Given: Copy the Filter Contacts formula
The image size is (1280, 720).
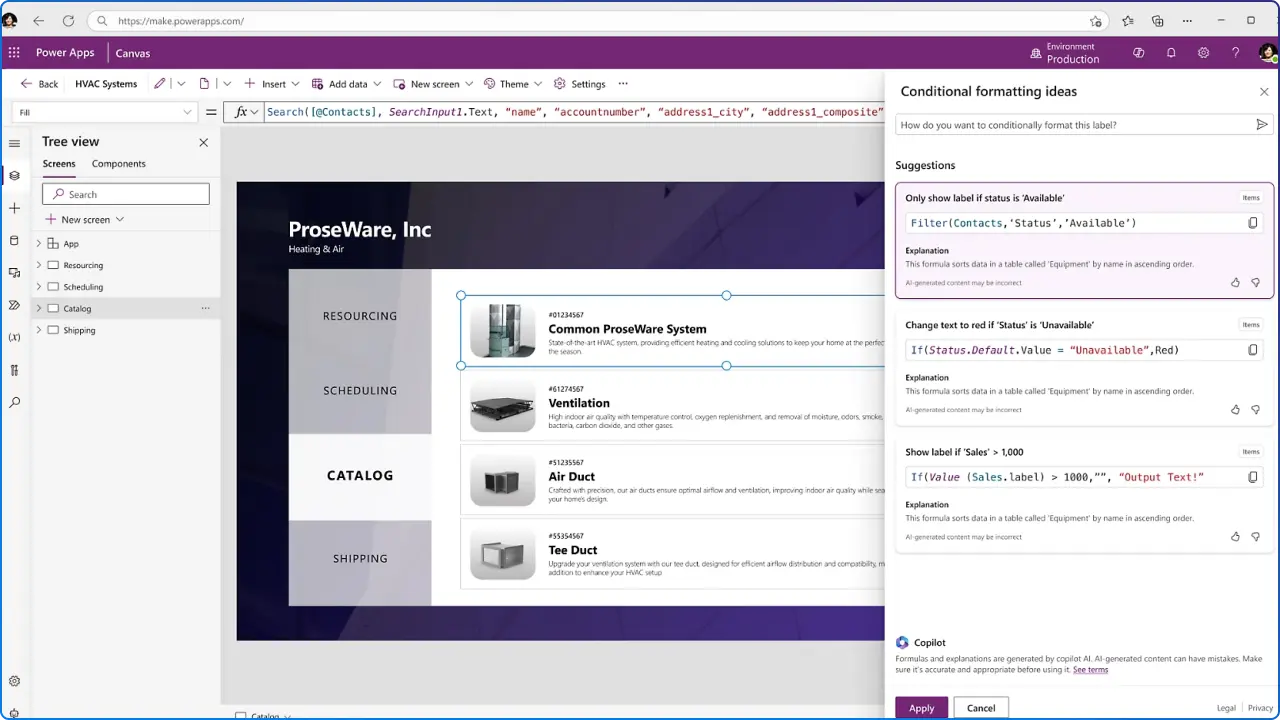Looking at the screenshot, I should pos(1253,222).
